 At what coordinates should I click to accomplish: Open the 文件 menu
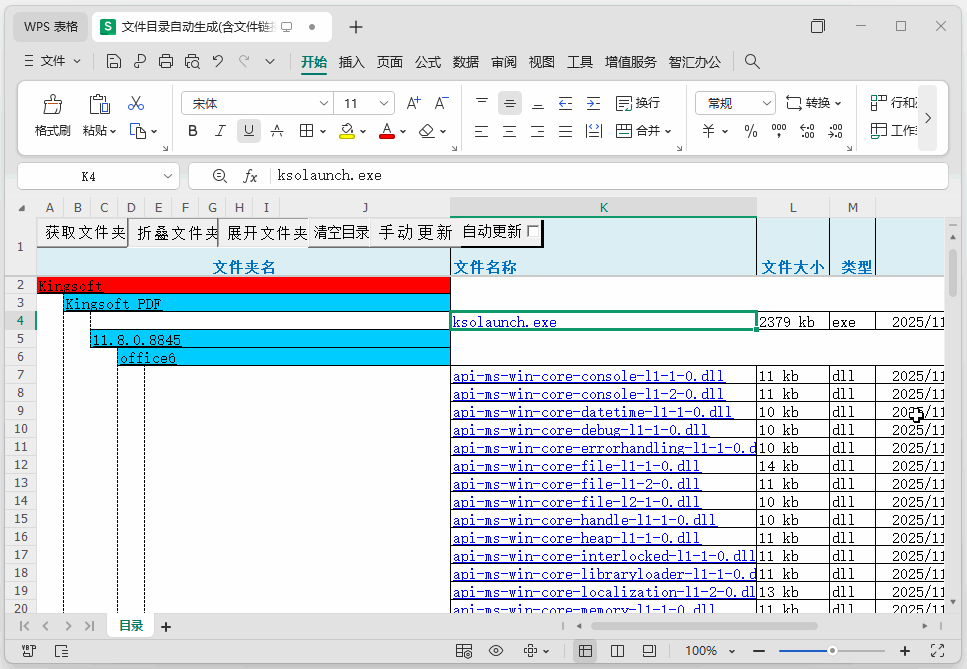tap(52, 61)
